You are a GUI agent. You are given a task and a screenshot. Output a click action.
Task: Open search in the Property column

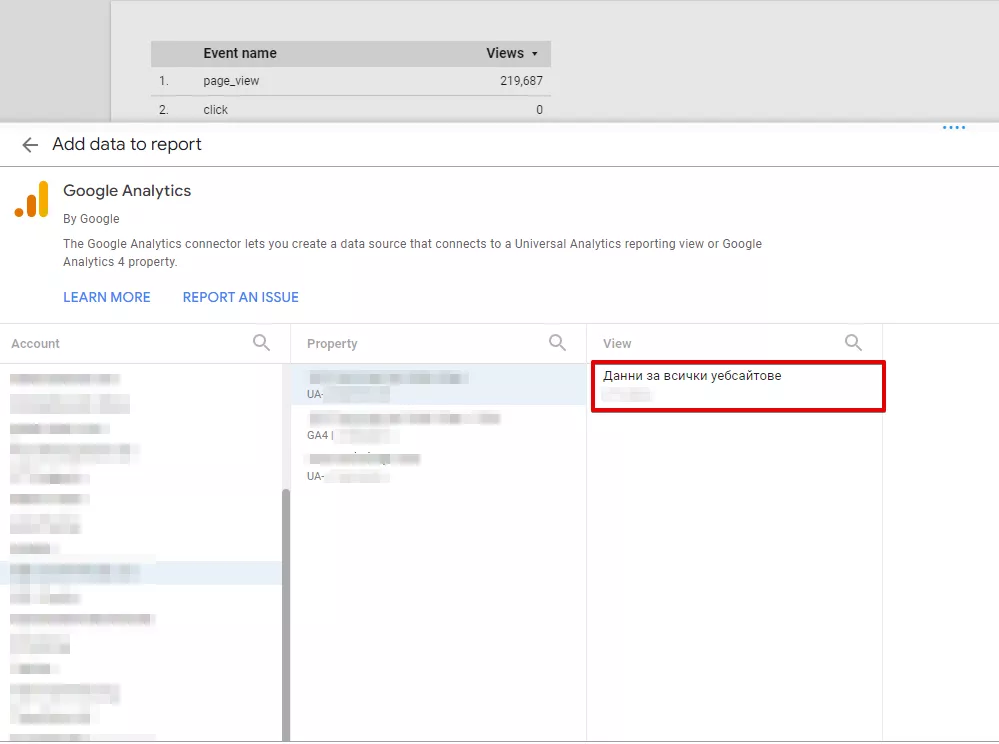pos(557,343)
